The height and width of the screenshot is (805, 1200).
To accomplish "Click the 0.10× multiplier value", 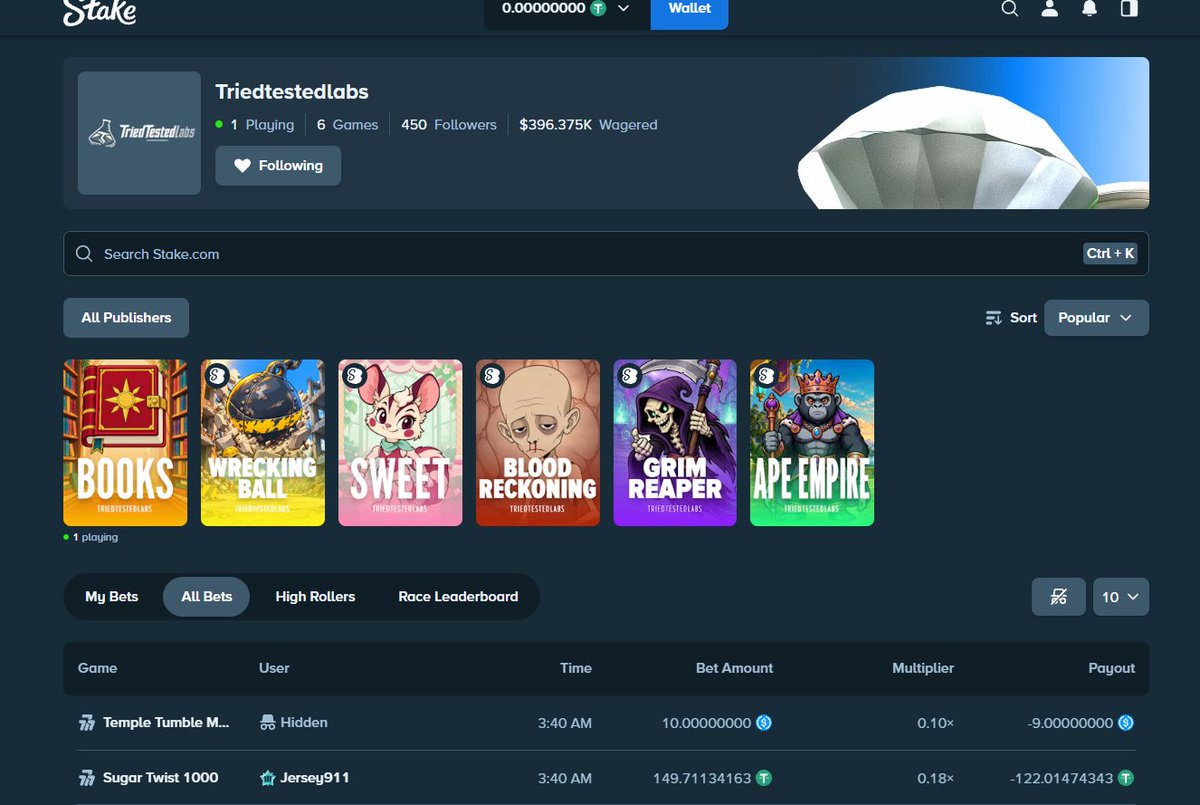I will coord(936,722).
